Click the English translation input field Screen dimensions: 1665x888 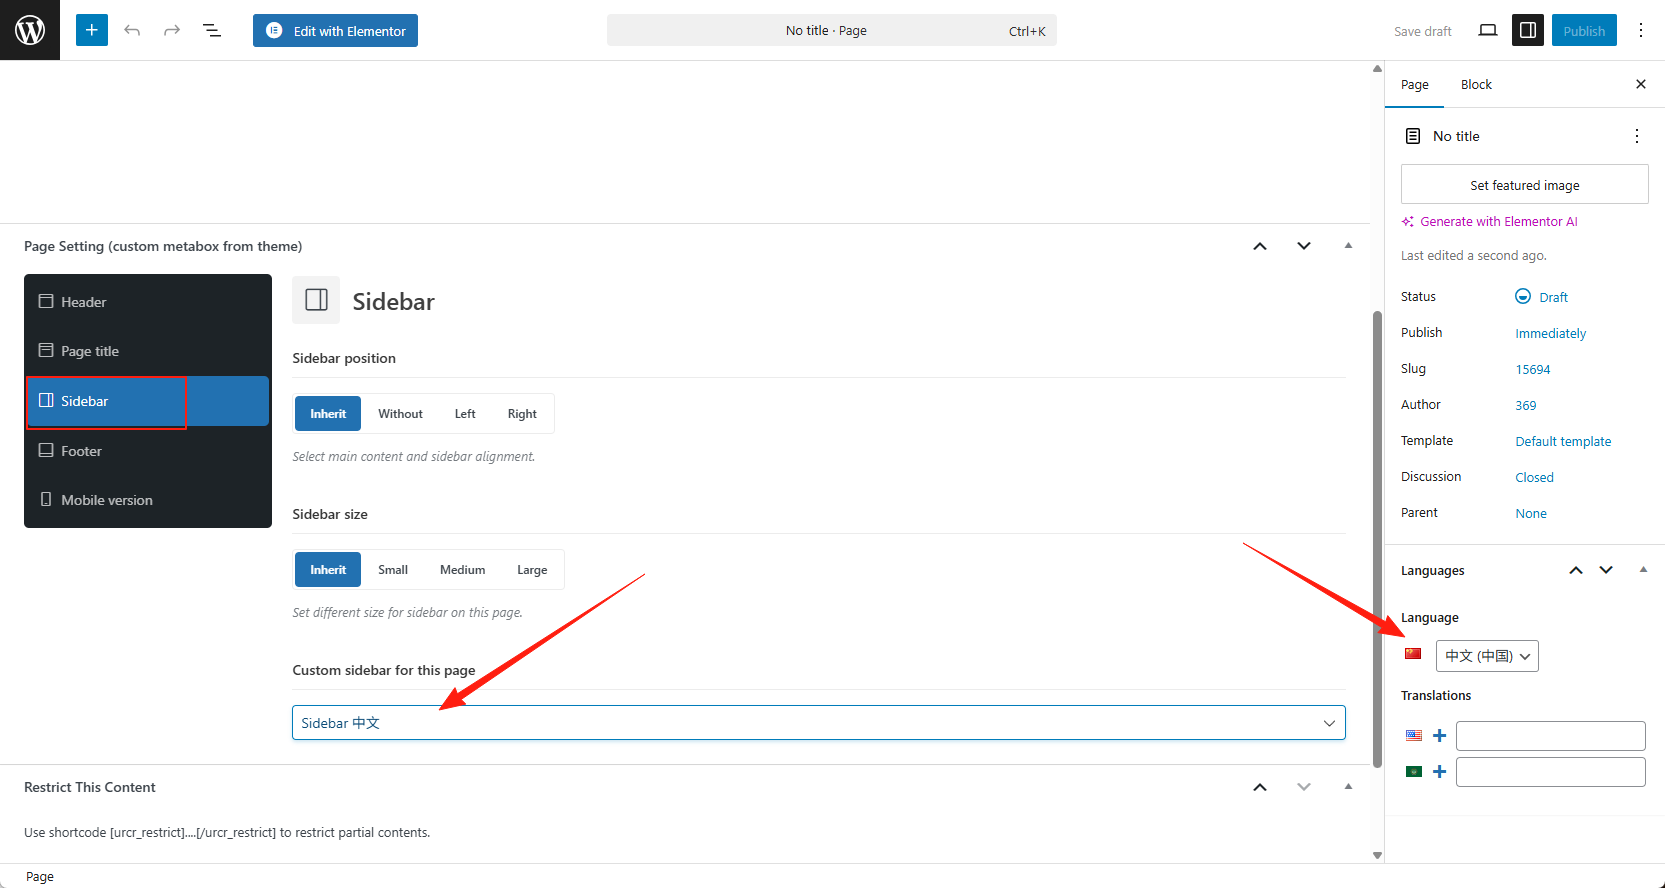[x=1550, y=736]
